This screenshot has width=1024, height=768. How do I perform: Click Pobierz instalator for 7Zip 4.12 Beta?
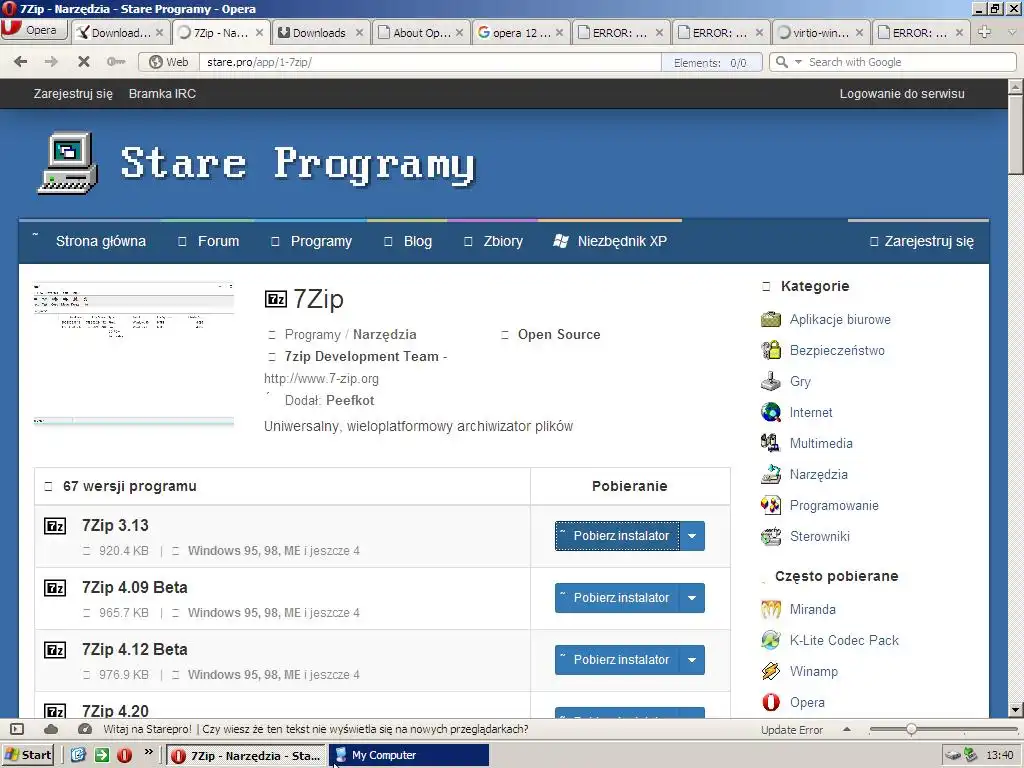[617, 660]
